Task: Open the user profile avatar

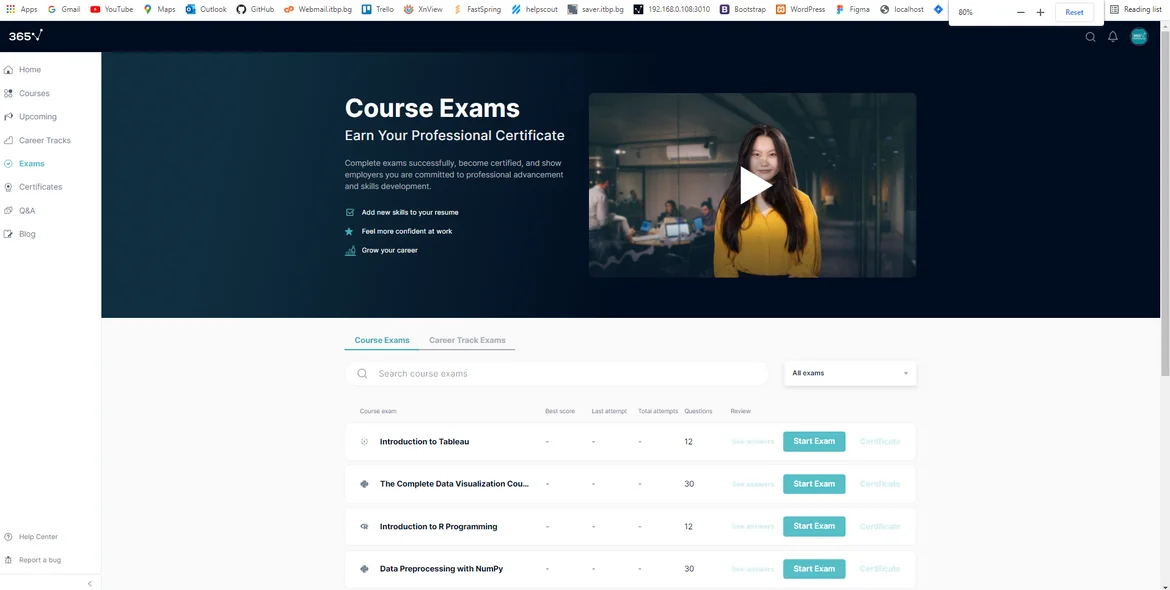Action: 1139,37
